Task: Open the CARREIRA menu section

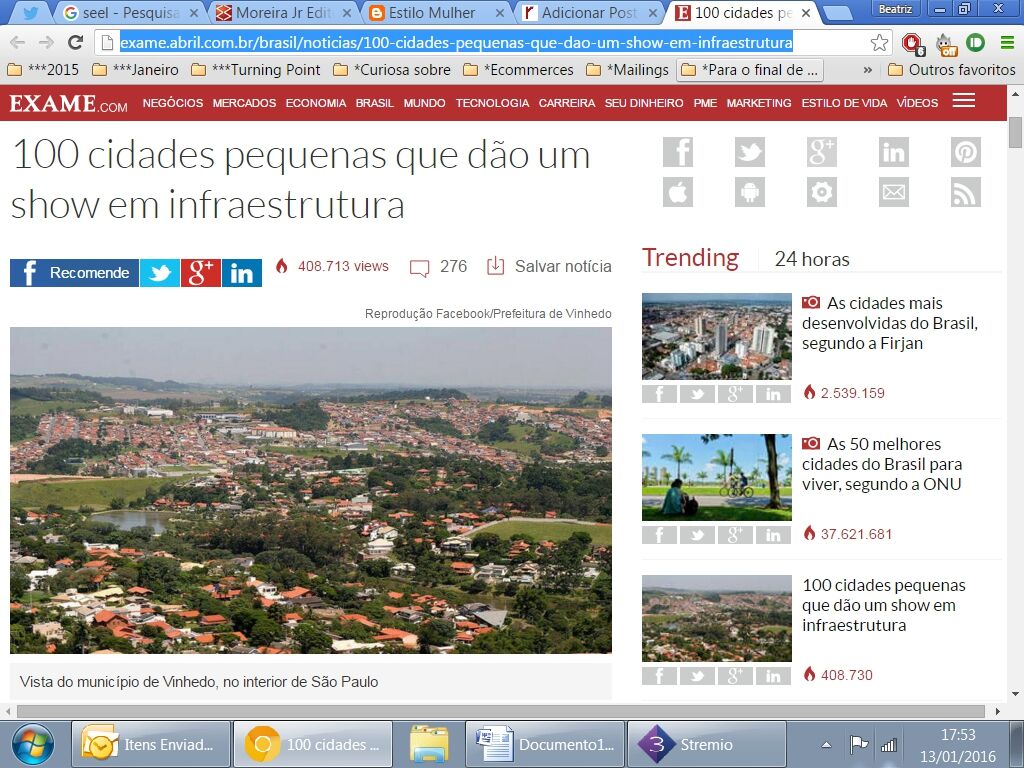Action: coord(567,103)
